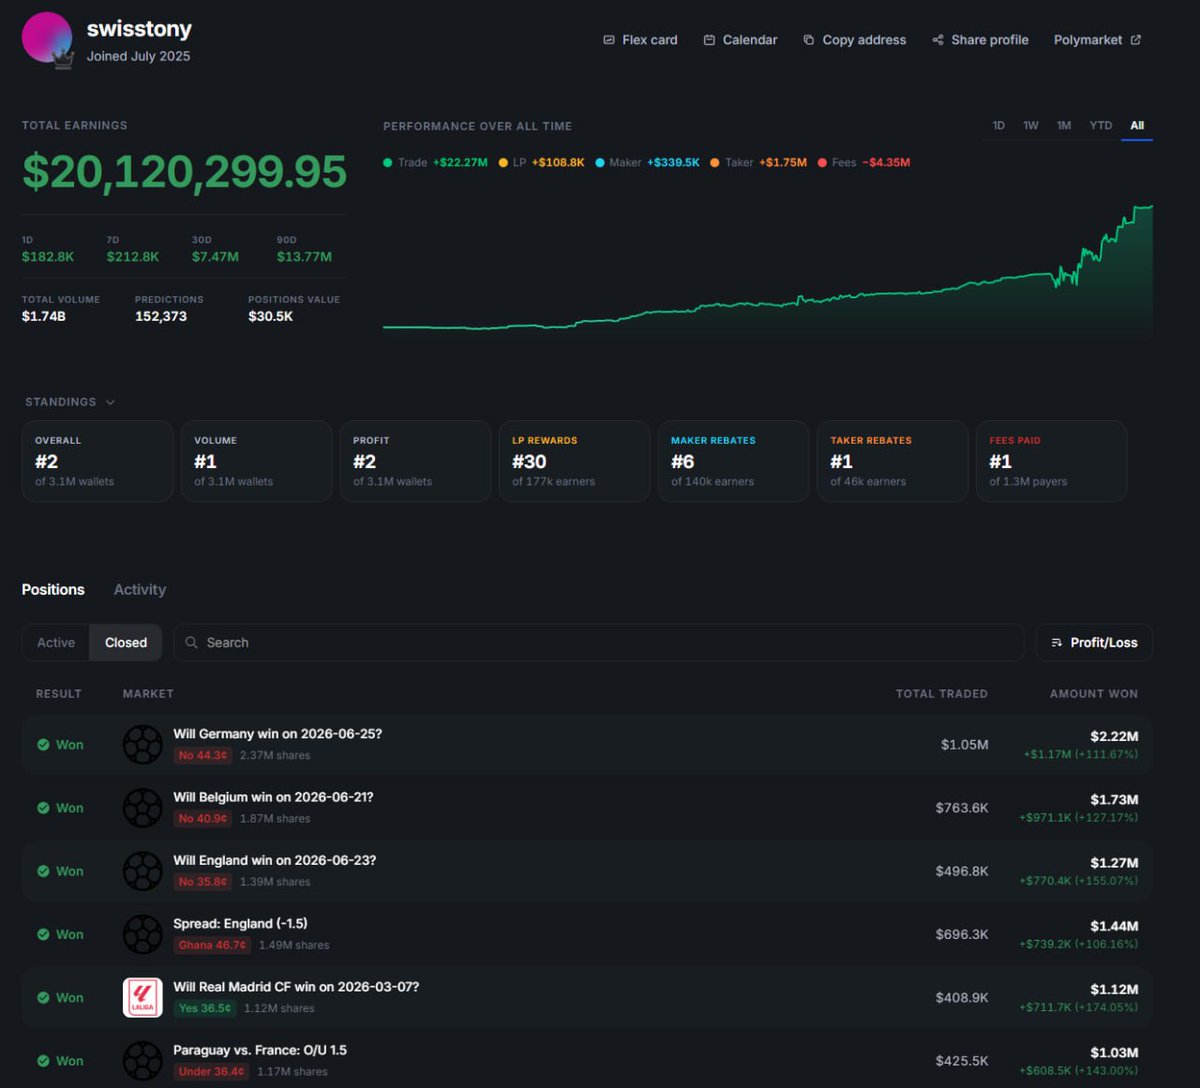1200x1088 pixels.
Task: Click the LaLiga logo for Real Madrid market
Action: point(143,998)
